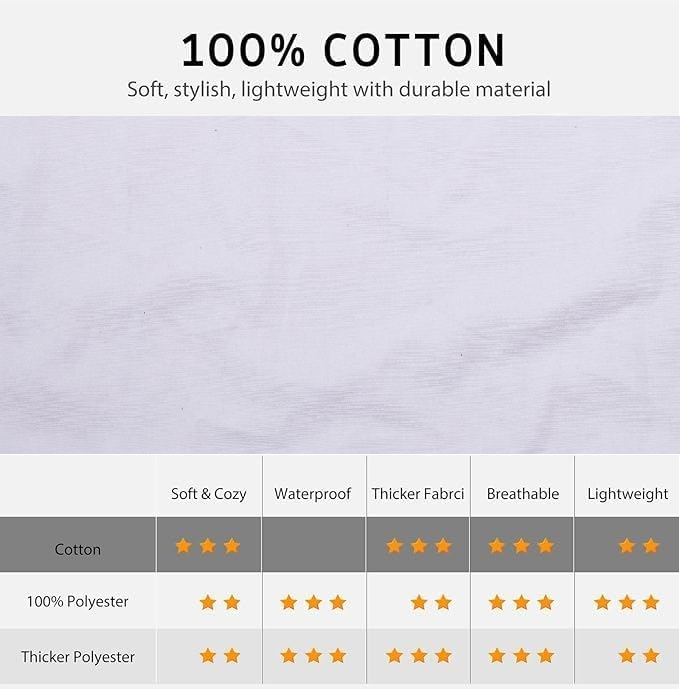684x692 pixels.
Task: Click the empty Cotton Waterproof cell
Action: pyautogui.click(x=314, y=545)
